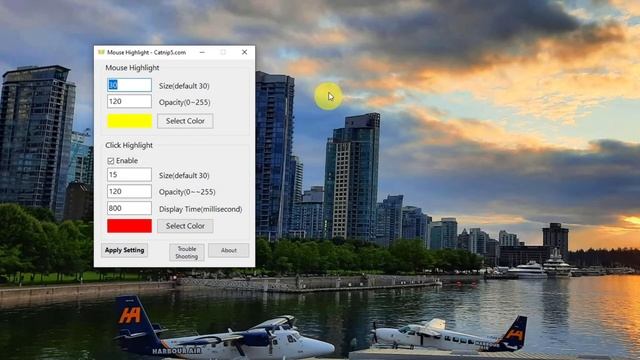This screenshot has width=640, height=360.
Task: Open the Trouble Shooting button
Action: tap(187, 252)
